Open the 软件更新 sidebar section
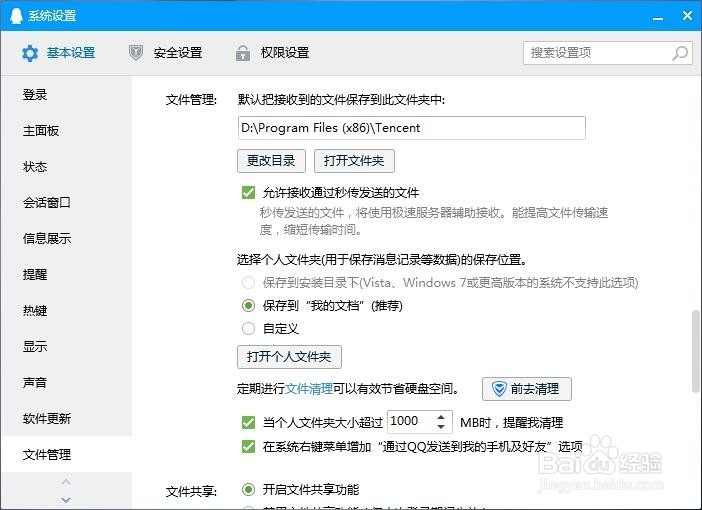This screenshot has width=702, height=510. point(66,418)
